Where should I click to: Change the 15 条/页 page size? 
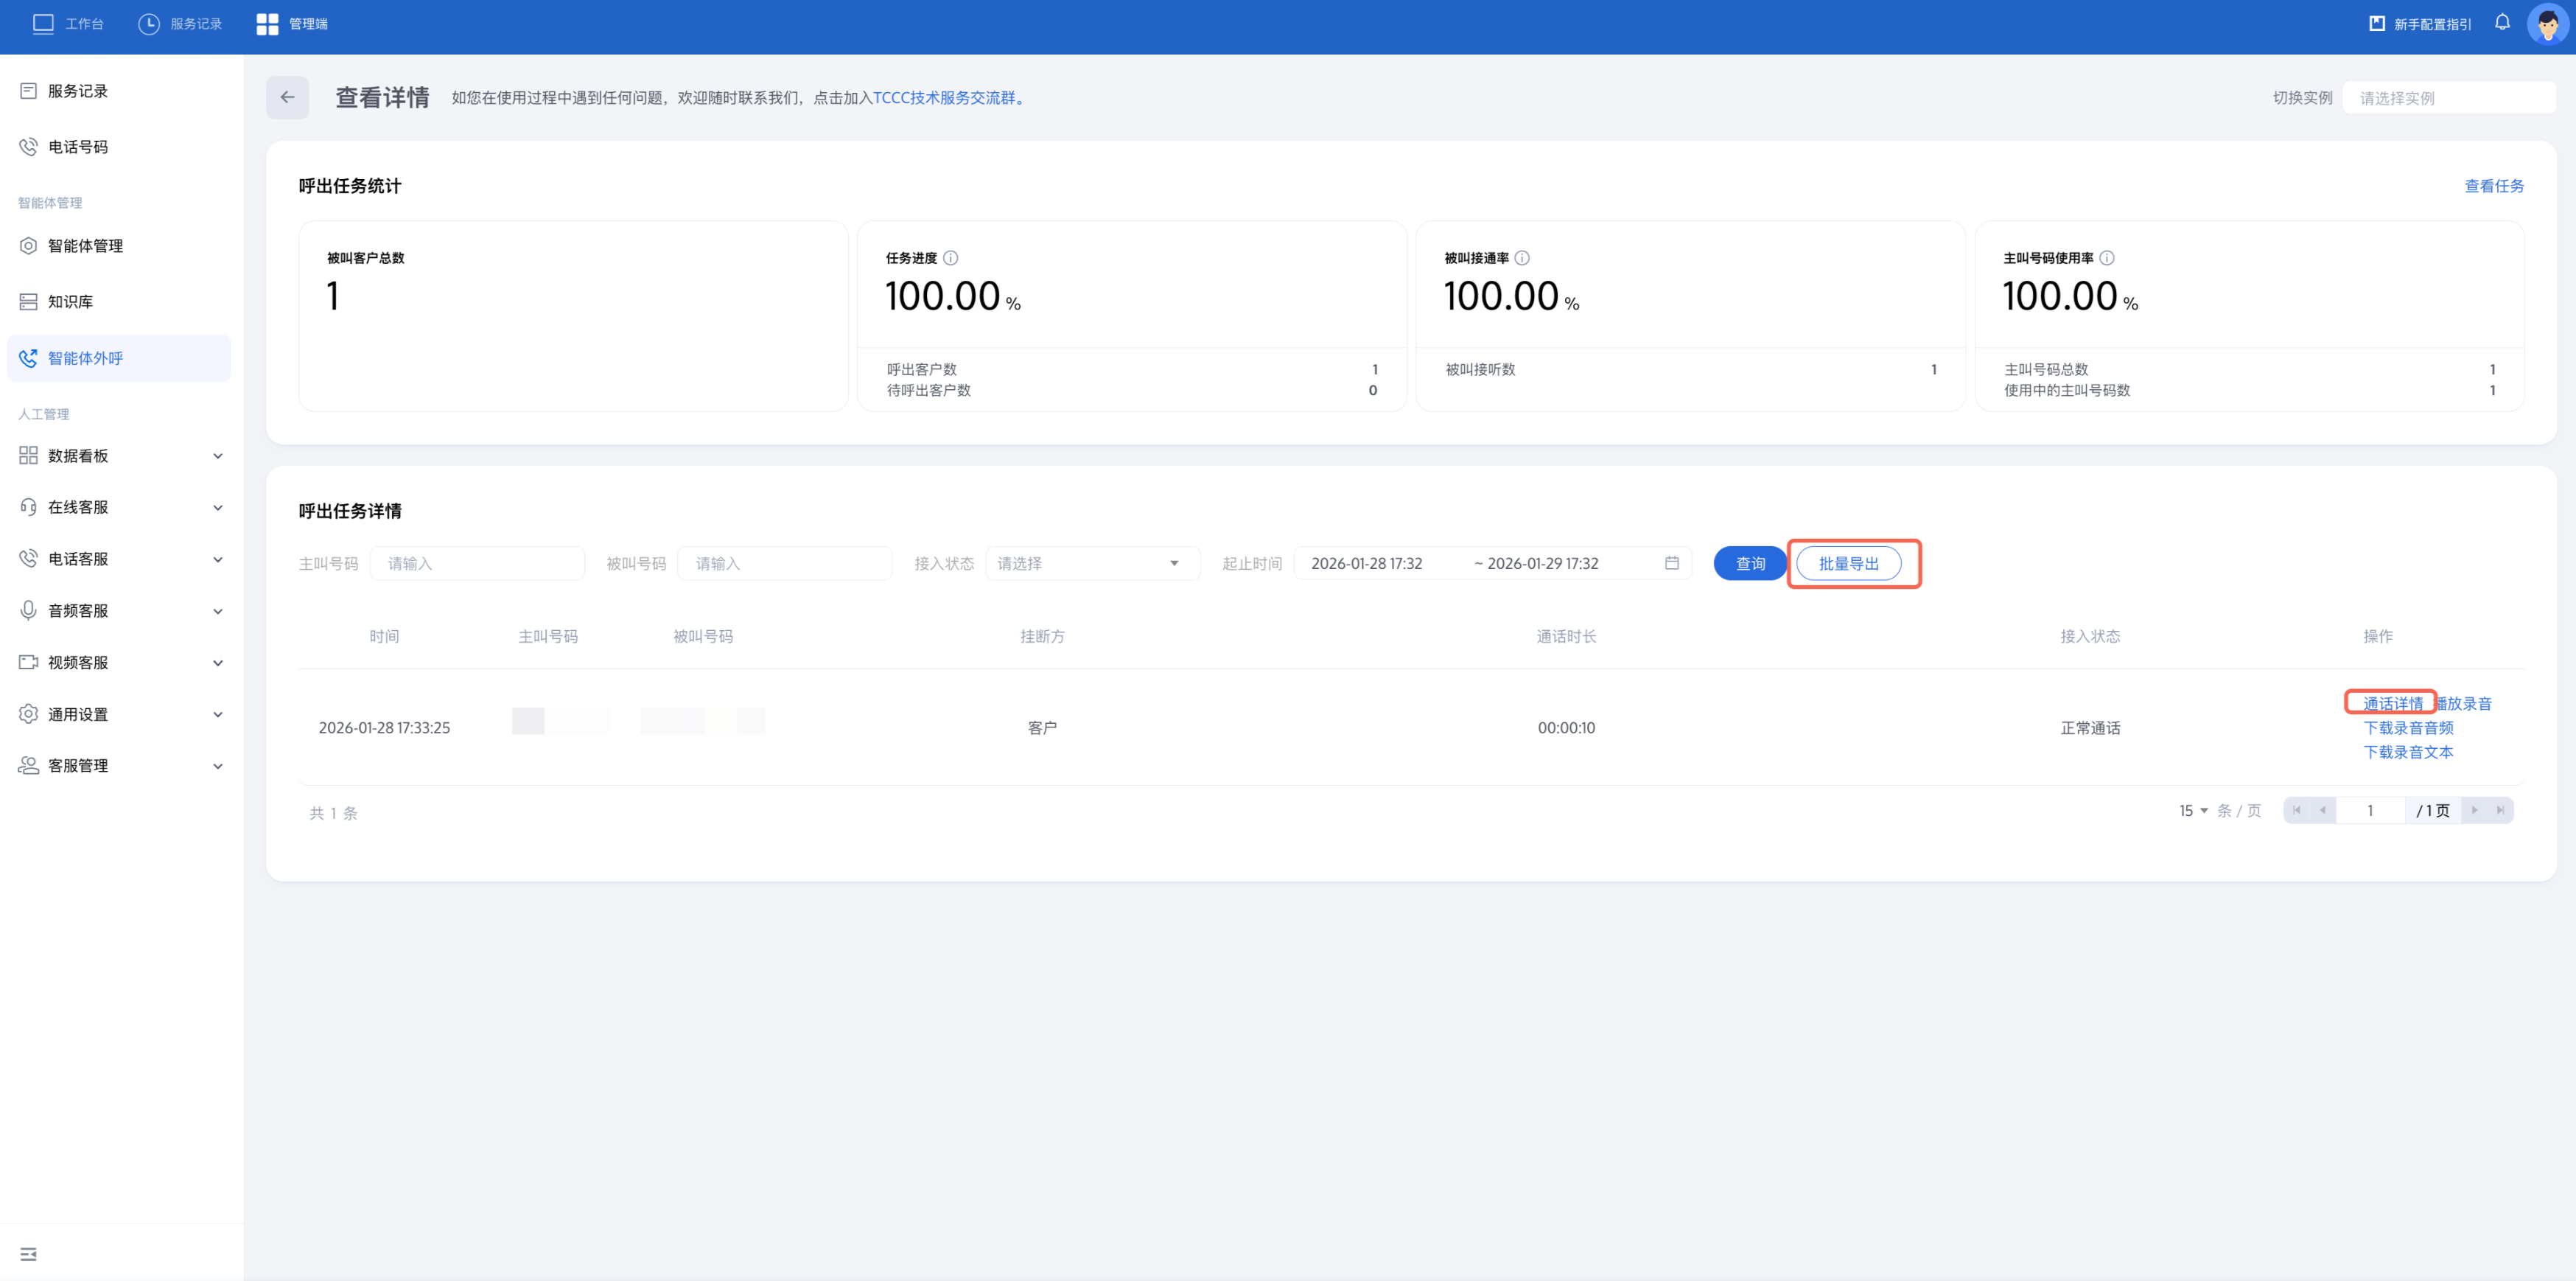click(2193, 811)
